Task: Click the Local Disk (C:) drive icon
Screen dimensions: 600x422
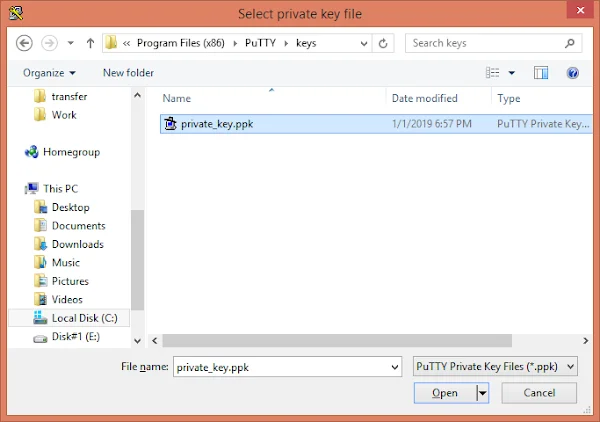Action: point(40,318)
